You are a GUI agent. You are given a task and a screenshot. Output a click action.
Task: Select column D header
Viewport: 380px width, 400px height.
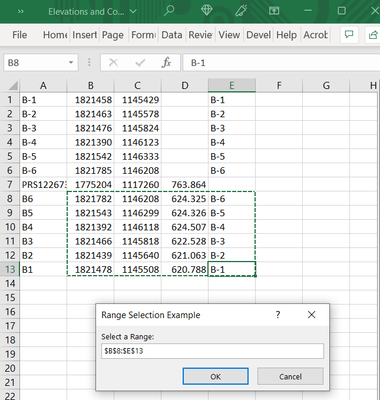click(x=185, y=86)
